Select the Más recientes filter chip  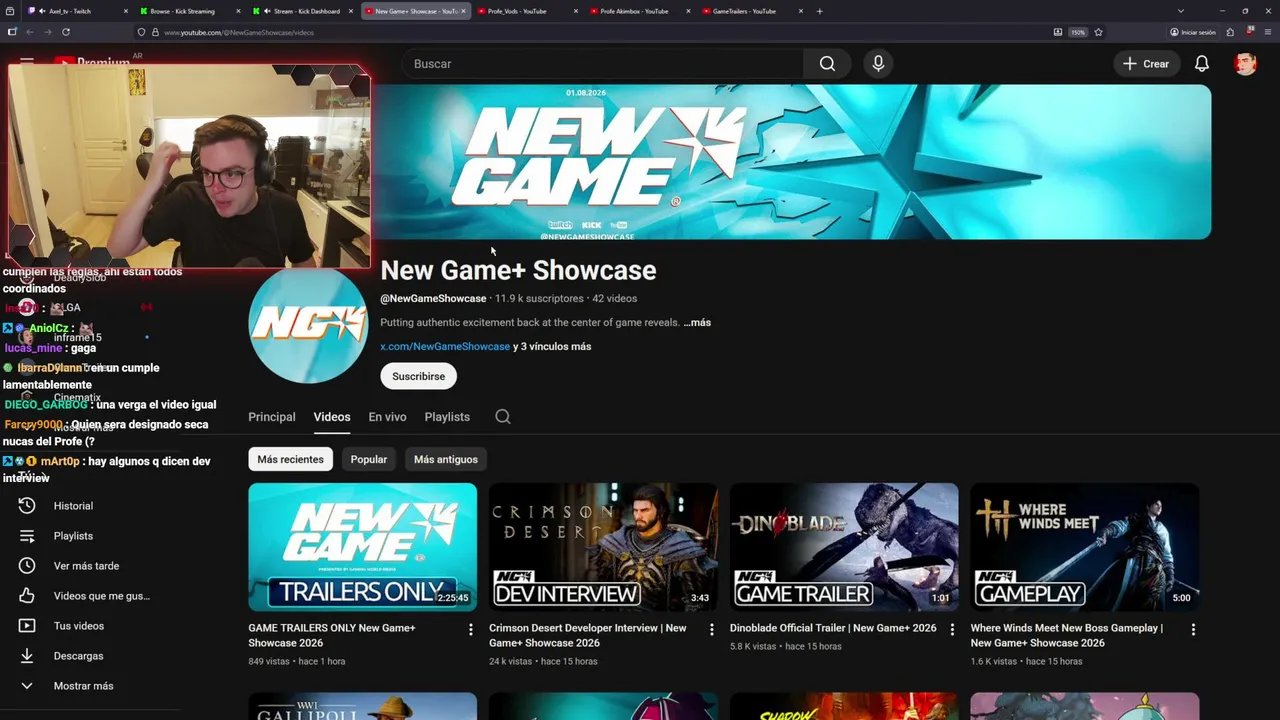click(290, 459)
